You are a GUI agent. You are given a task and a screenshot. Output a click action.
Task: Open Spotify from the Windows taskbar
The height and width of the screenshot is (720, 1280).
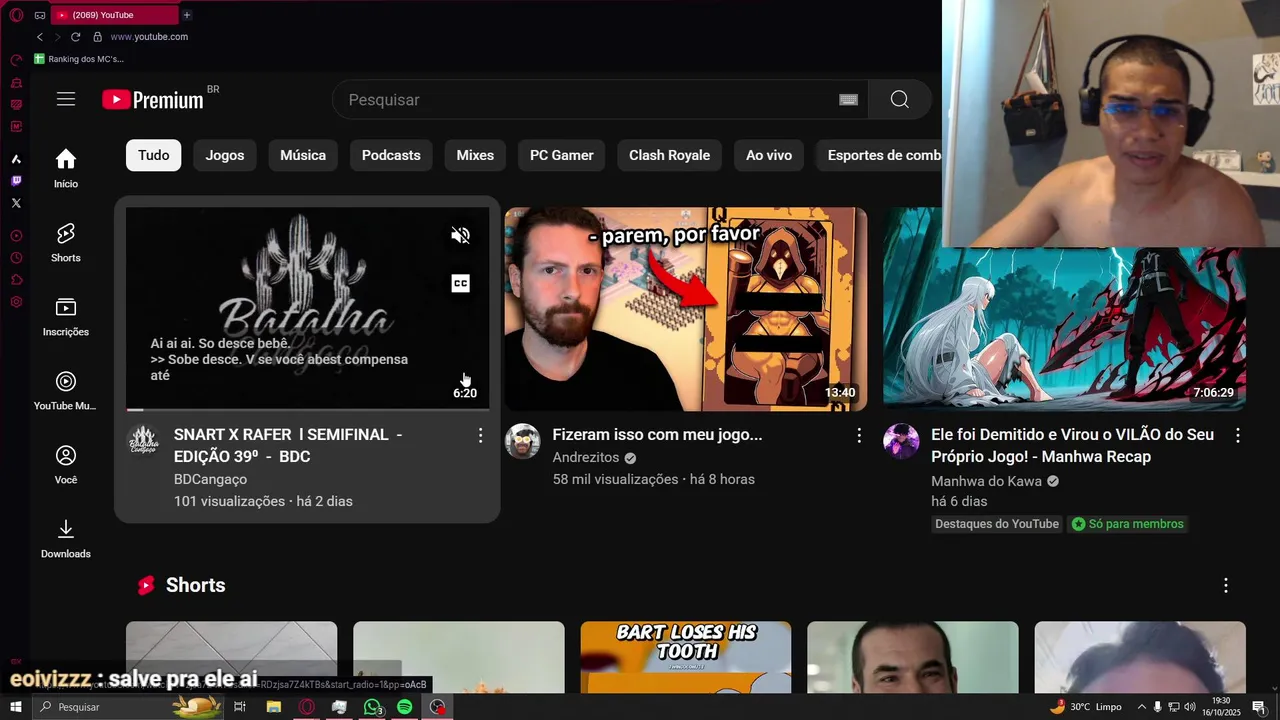point(404,707)
